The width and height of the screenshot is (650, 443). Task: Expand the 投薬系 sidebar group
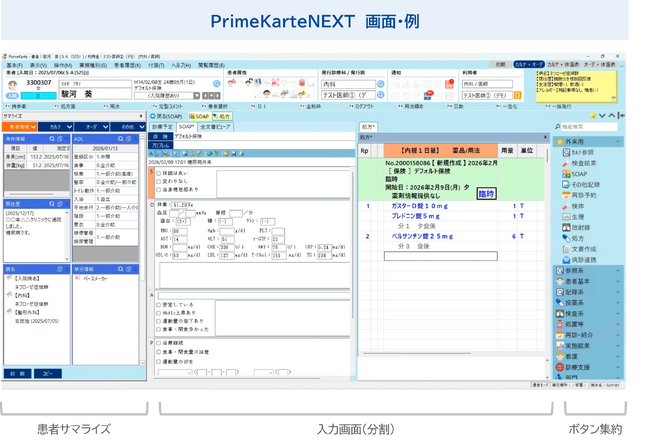coord(618,303)
